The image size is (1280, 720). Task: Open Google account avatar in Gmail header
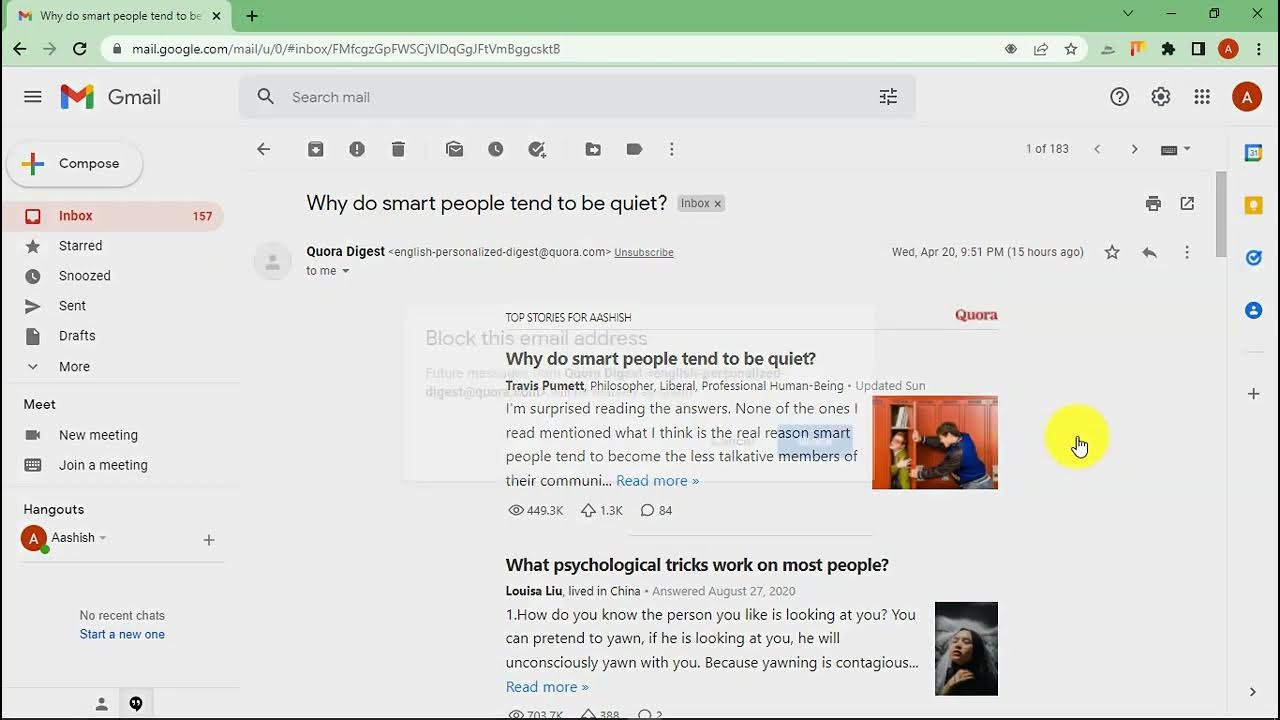coord(1246,97)
